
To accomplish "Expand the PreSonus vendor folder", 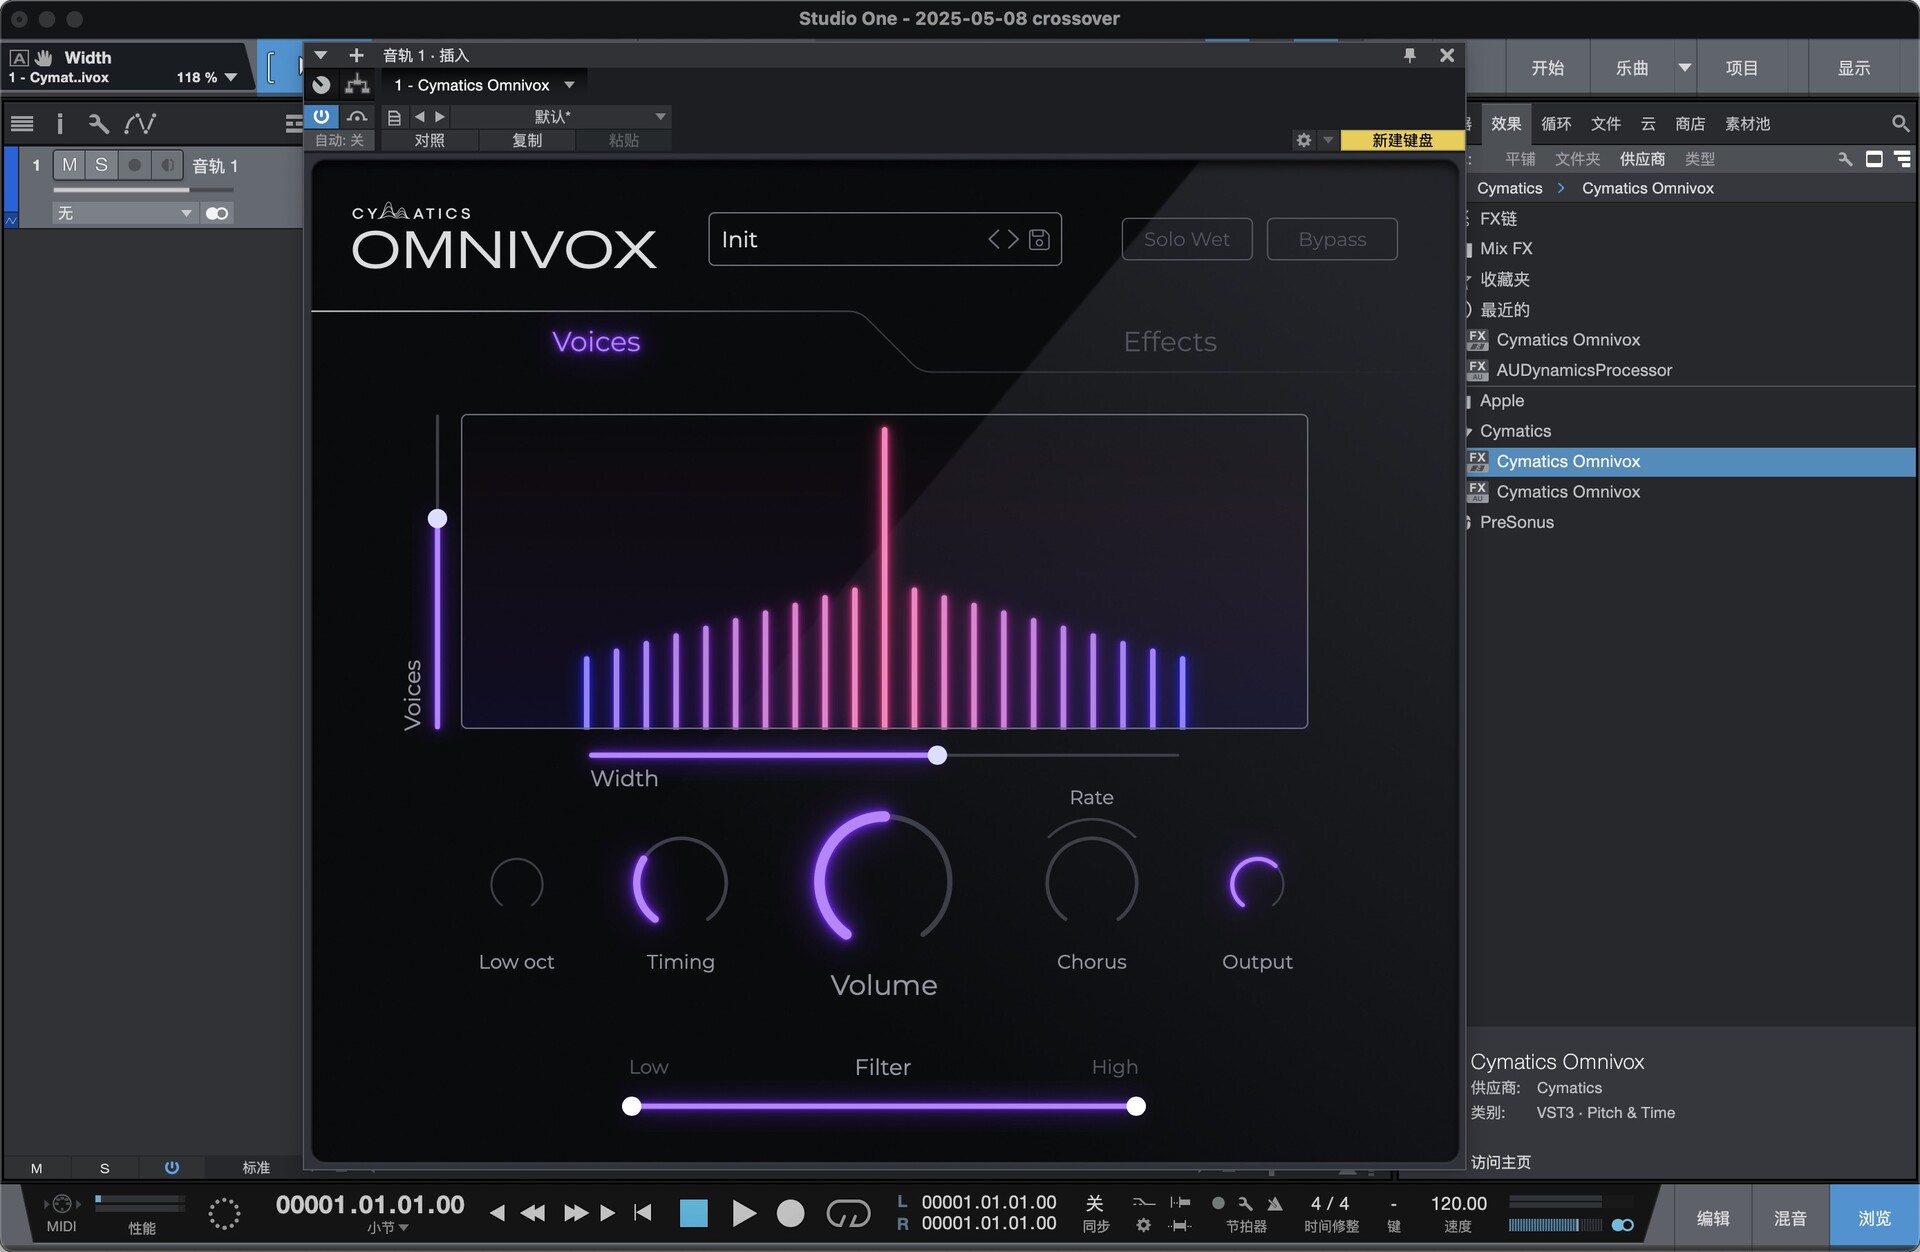I will [x=1469, y=522].
